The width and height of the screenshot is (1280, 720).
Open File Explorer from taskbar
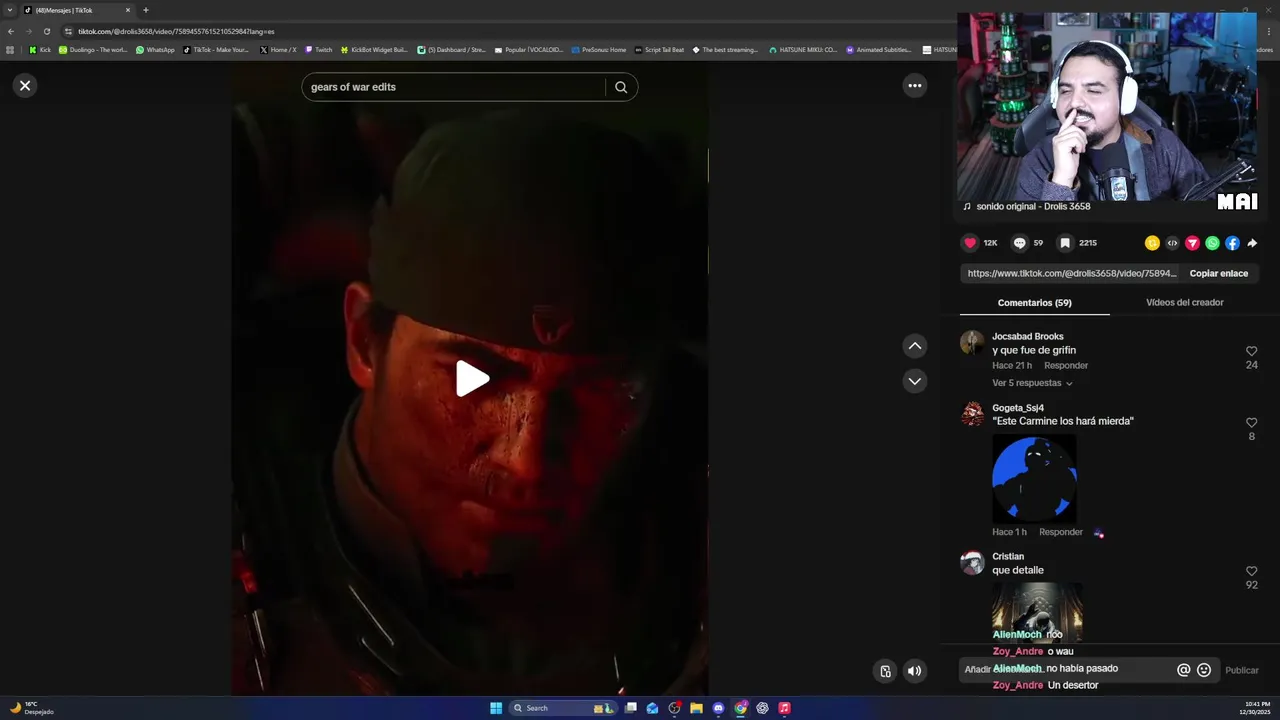click(x=696, y=708)
